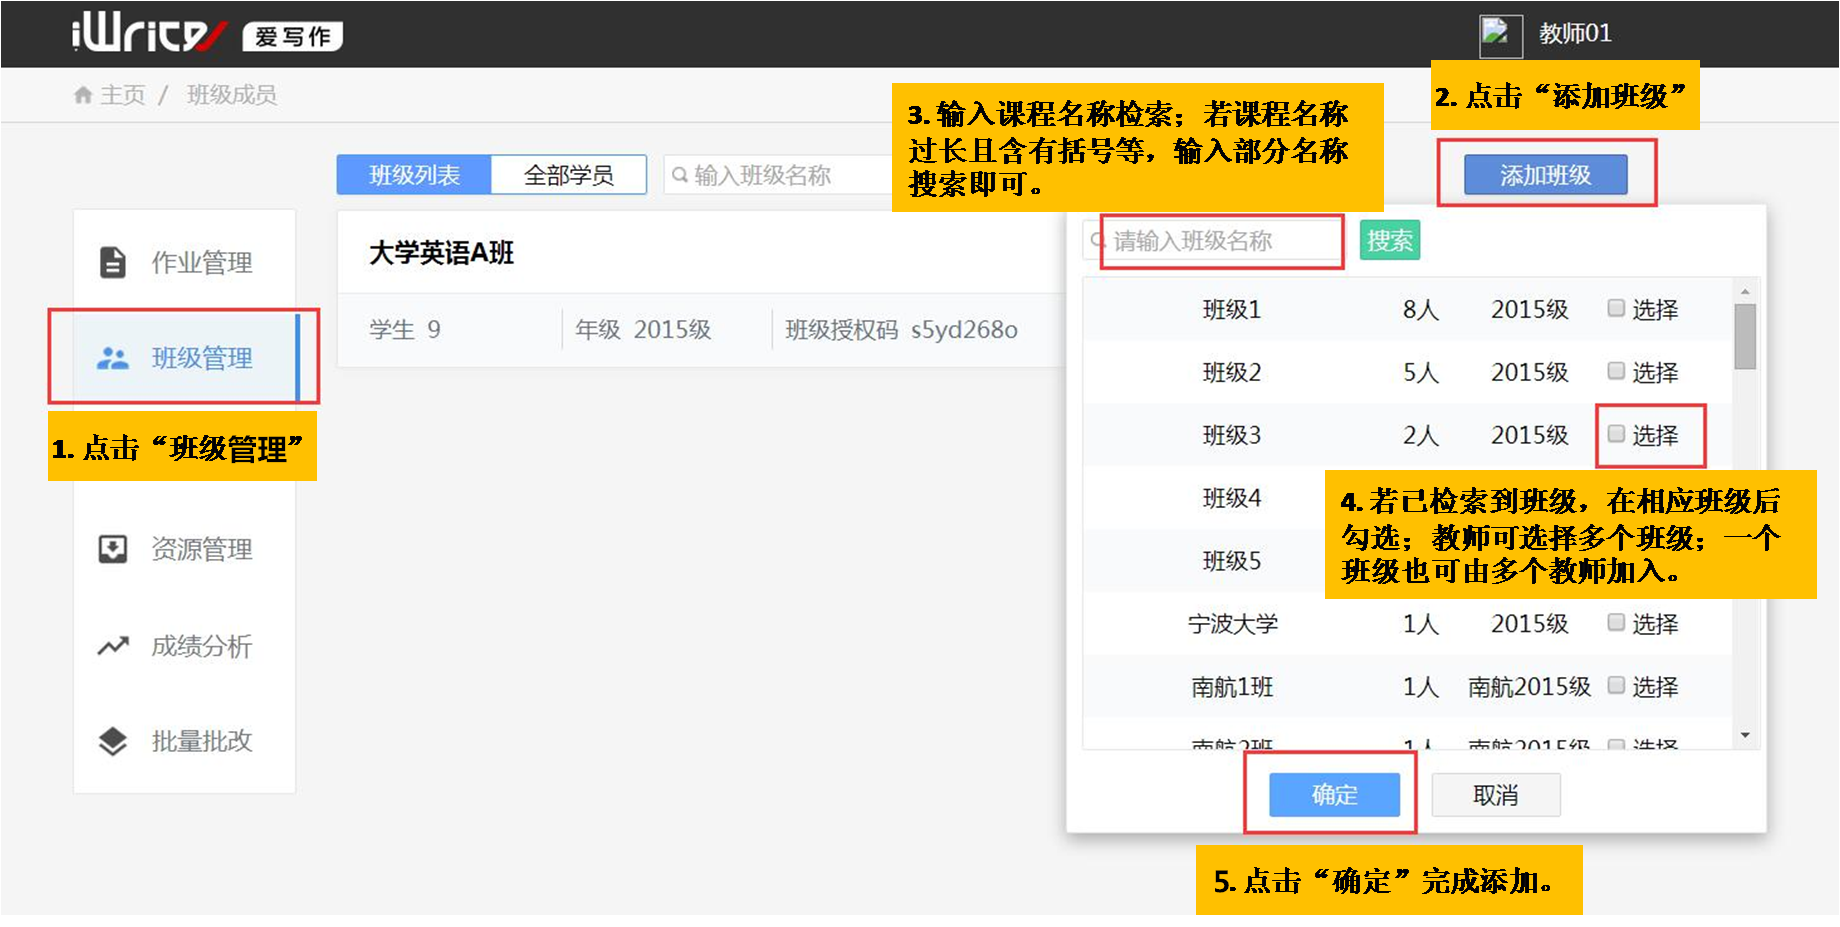The height and width of the screenshot is (927, 1840).
Task: Click the 批量批改 layers icon
Action: tap(113, 741)
